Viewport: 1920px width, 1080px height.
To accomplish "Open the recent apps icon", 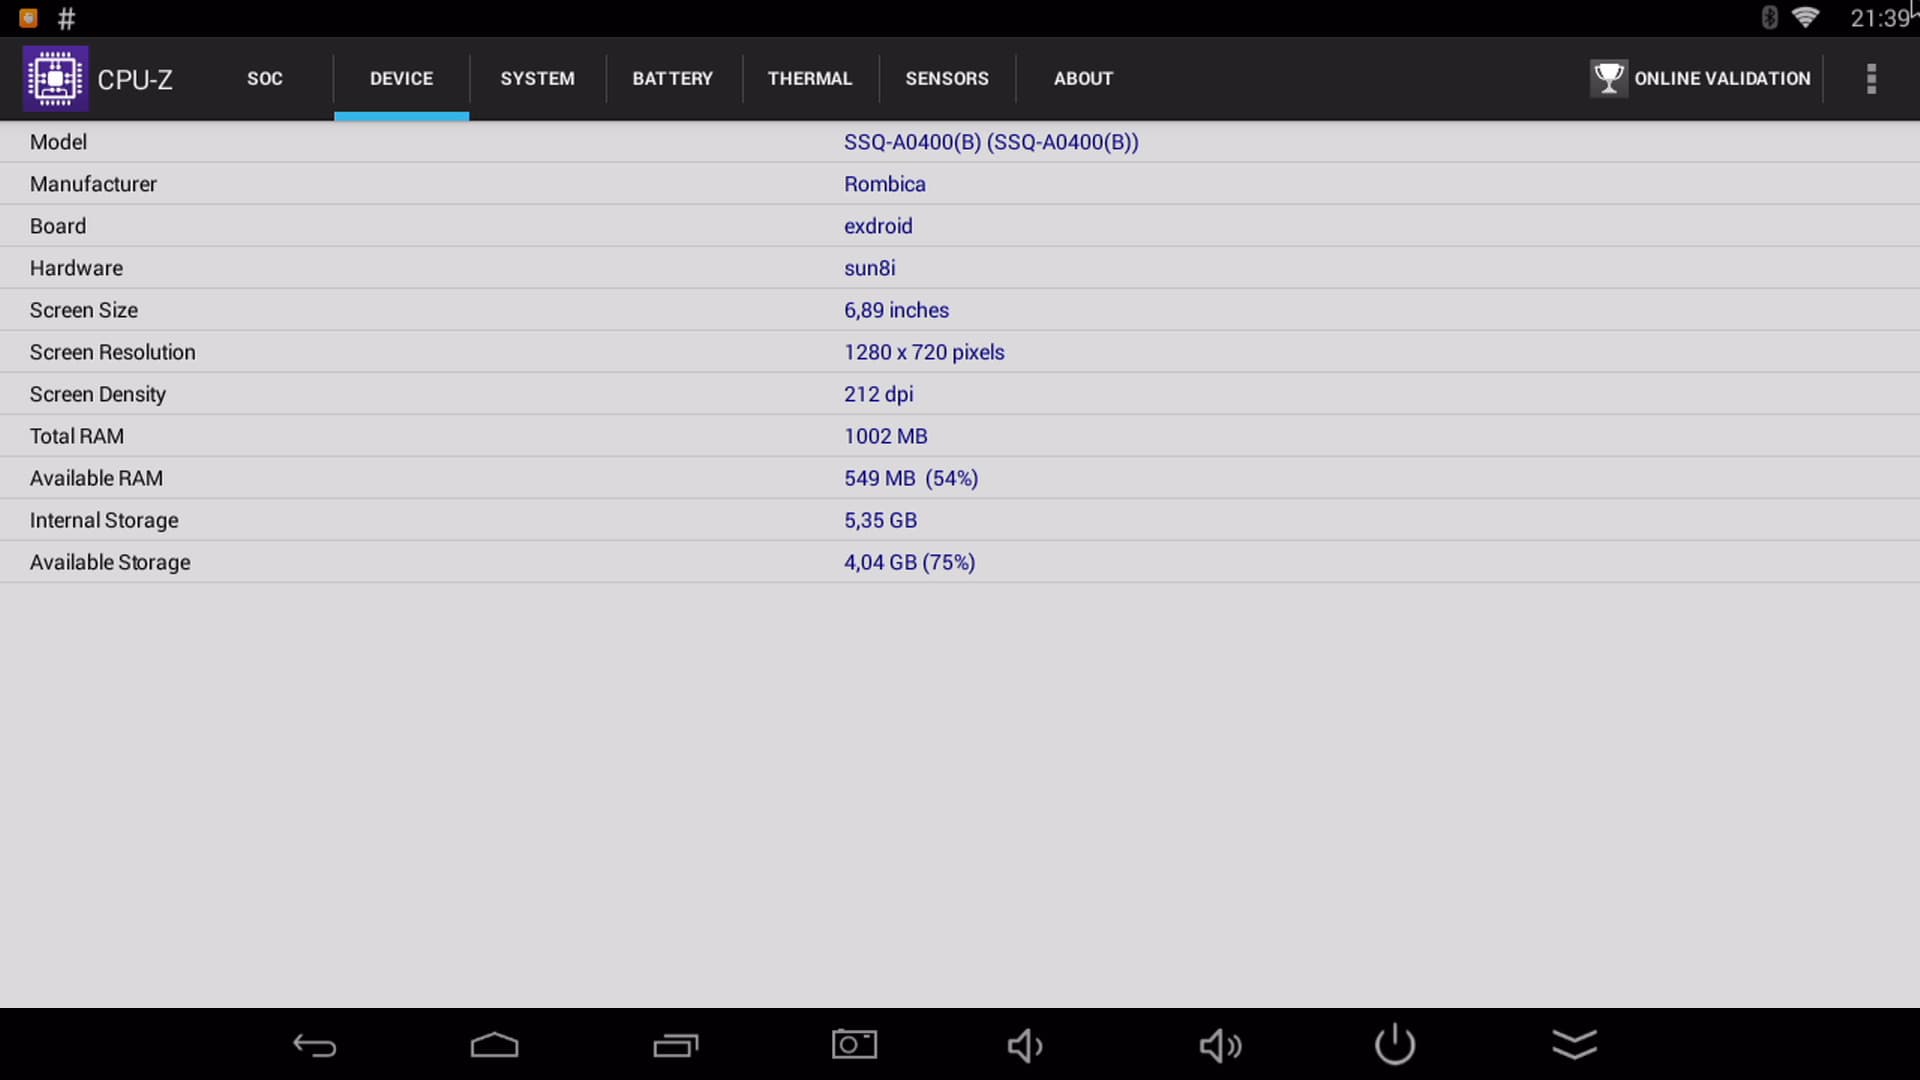I will pos(675,1045).
